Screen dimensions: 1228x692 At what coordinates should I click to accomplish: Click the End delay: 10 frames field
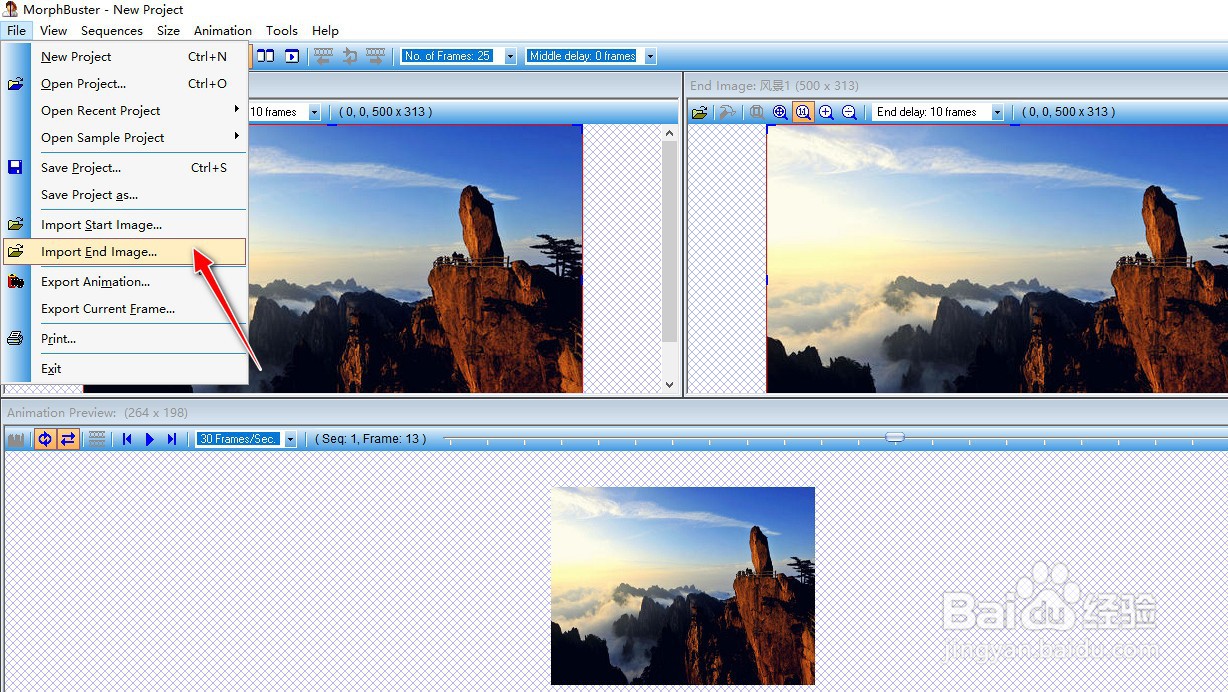pos(931,112)
